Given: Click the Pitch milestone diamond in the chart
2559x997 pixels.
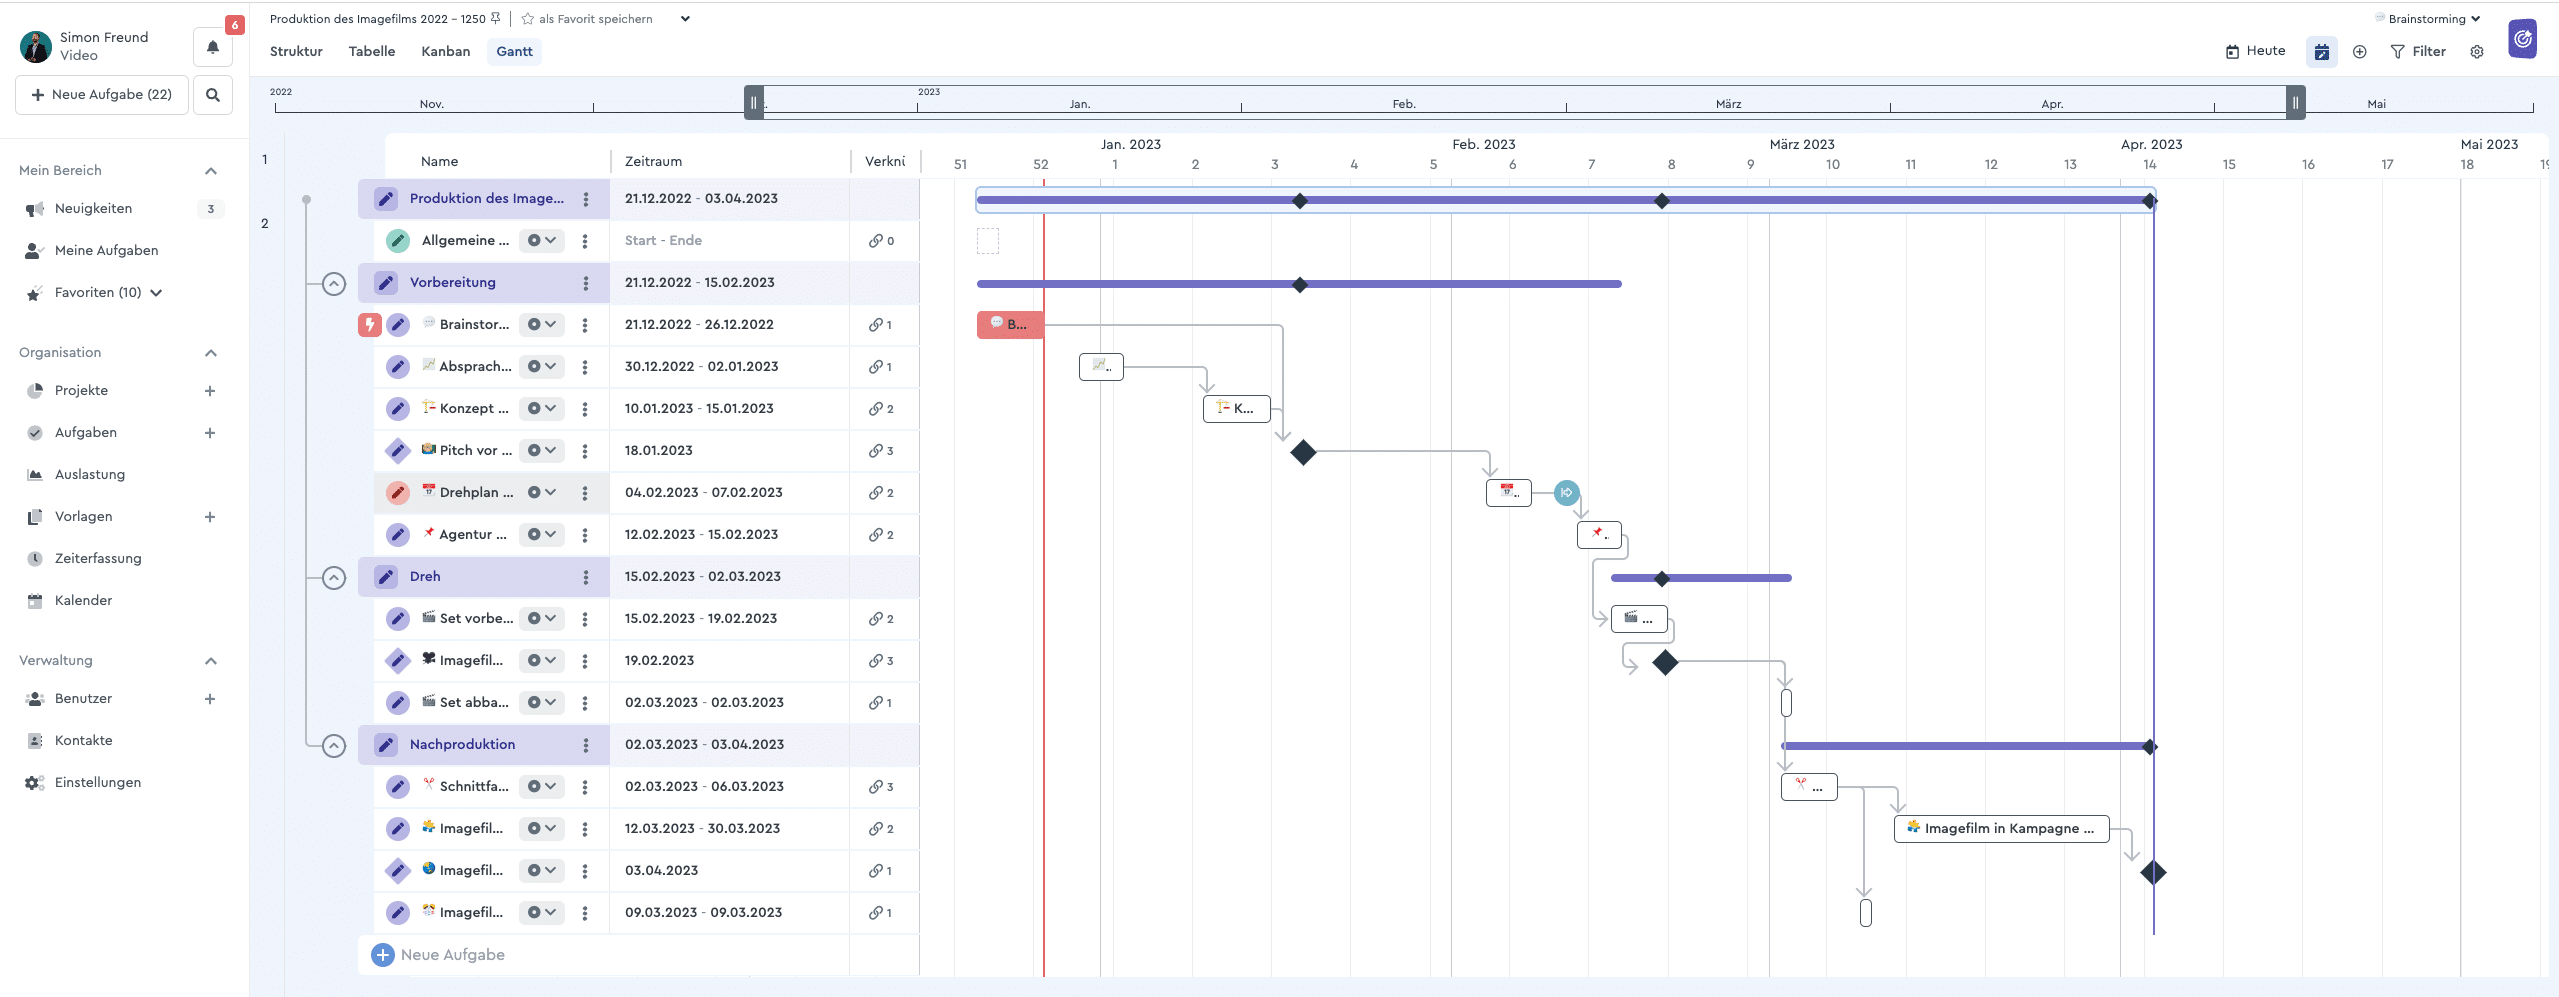Looking at the screenshot, I should click(1303, 453).
